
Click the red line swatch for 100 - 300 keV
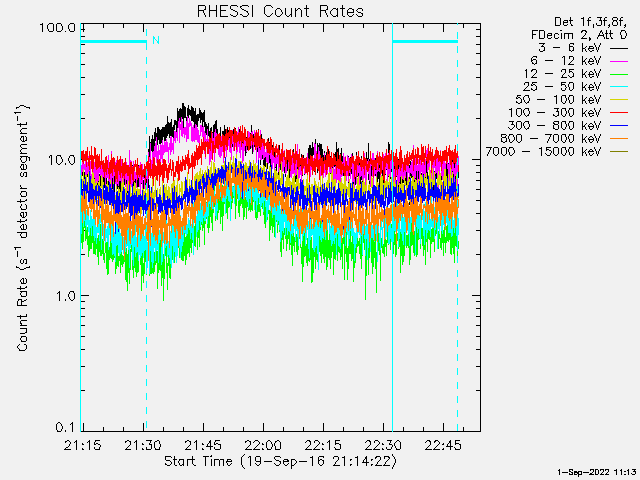pos(619,113)
